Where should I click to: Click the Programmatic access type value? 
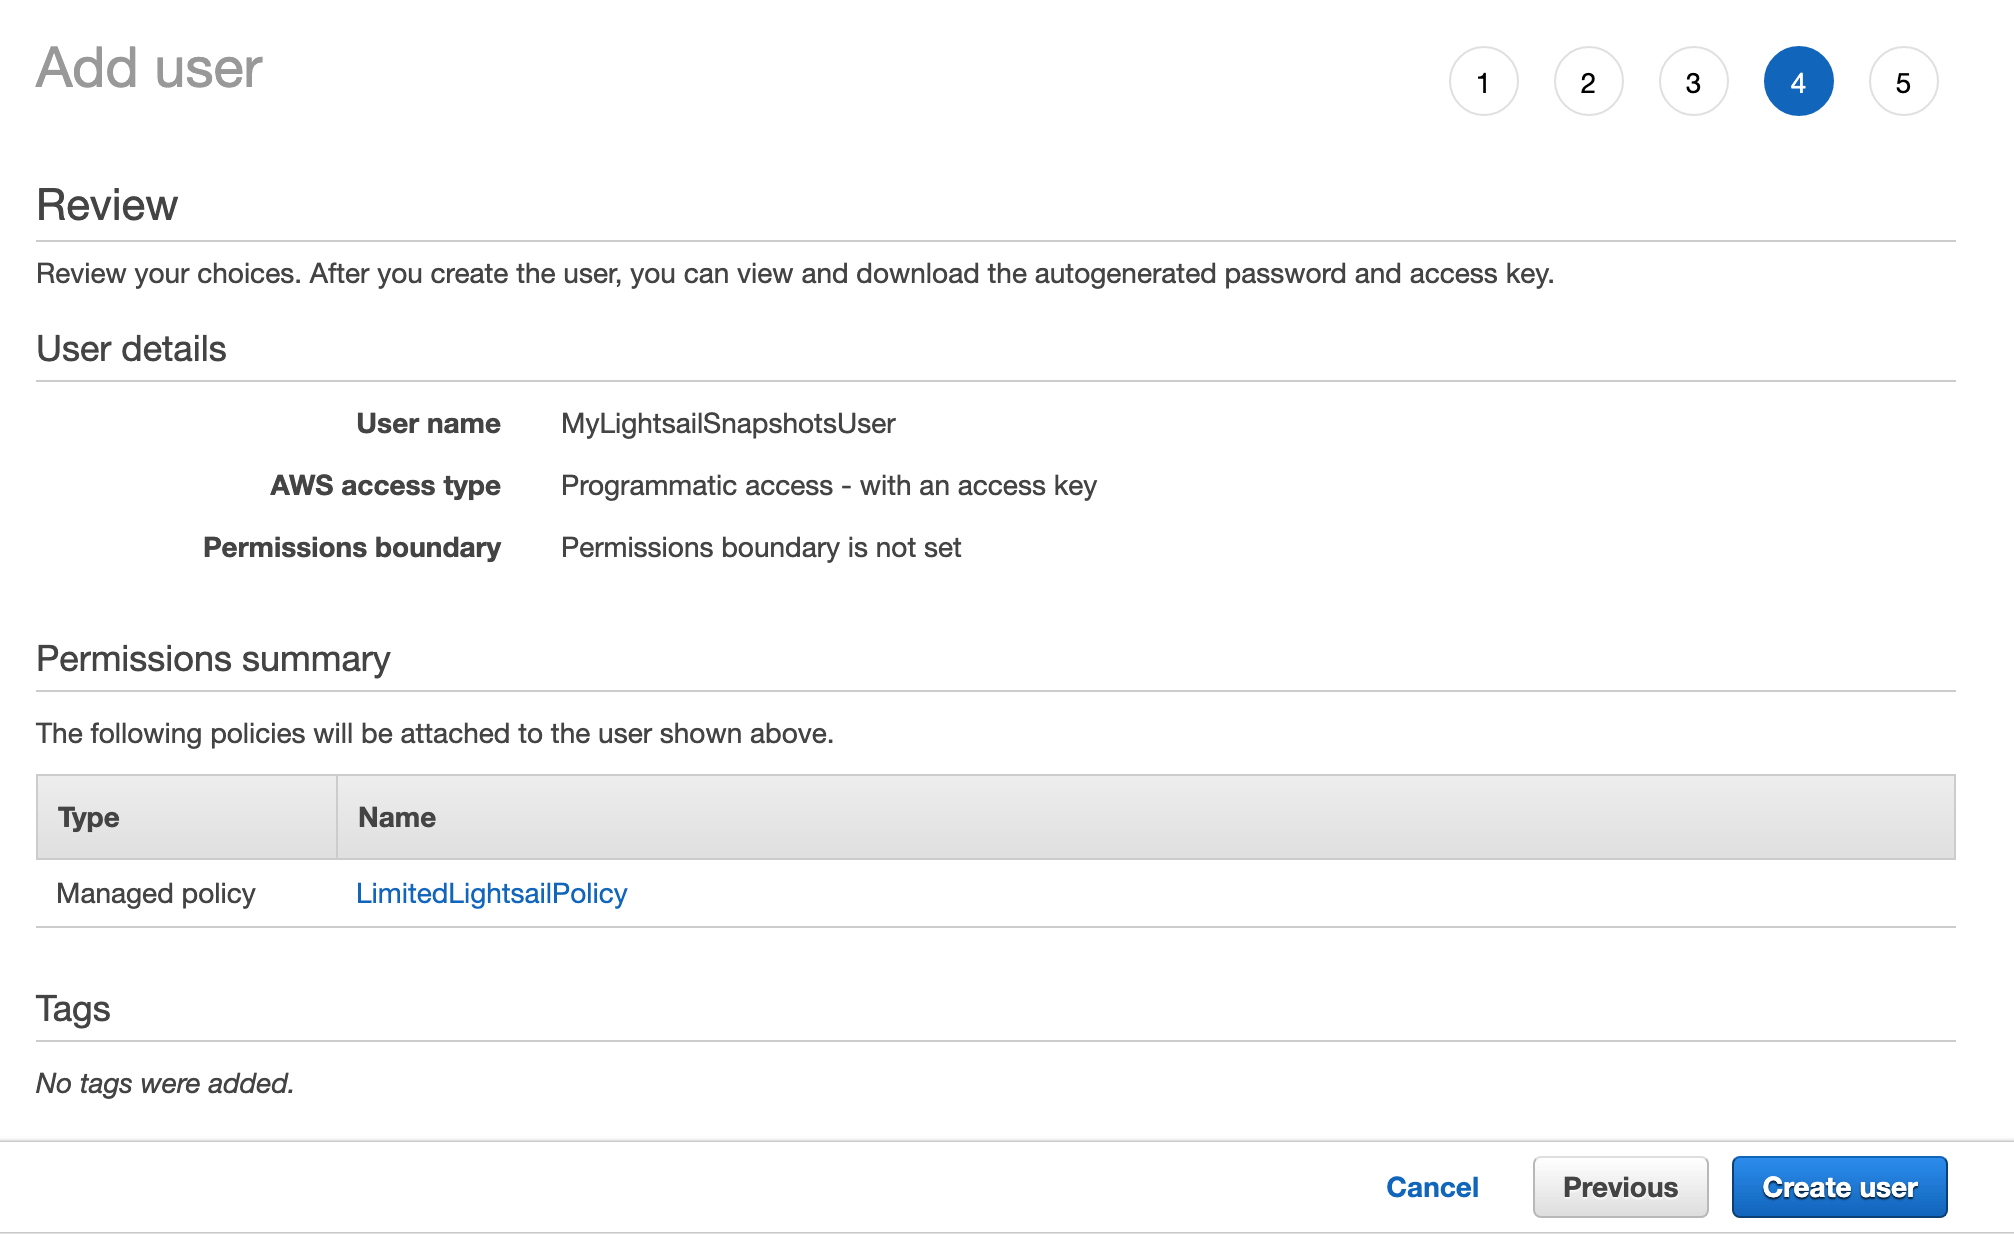828,485
